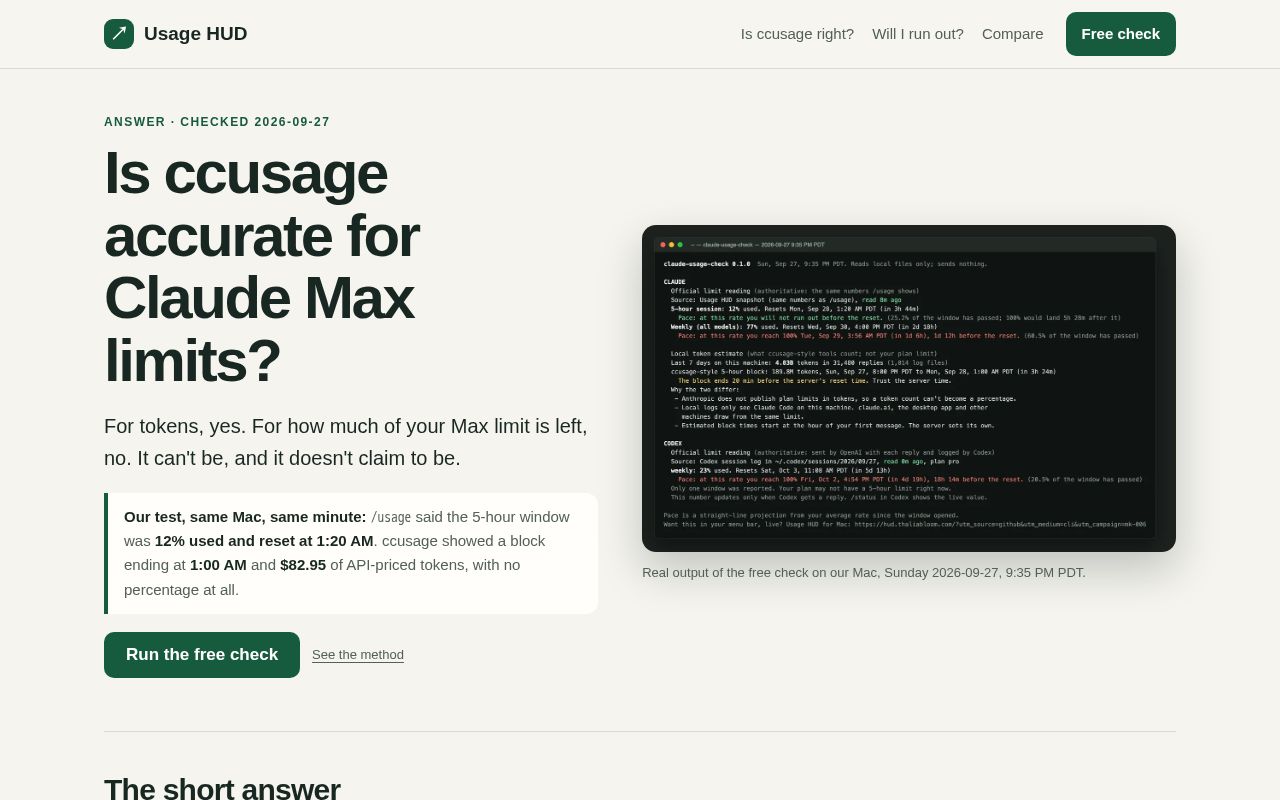The image size is (1280, 800).
Task: Click the 'Real output of the free check' caption
Action: coord(864,573)
